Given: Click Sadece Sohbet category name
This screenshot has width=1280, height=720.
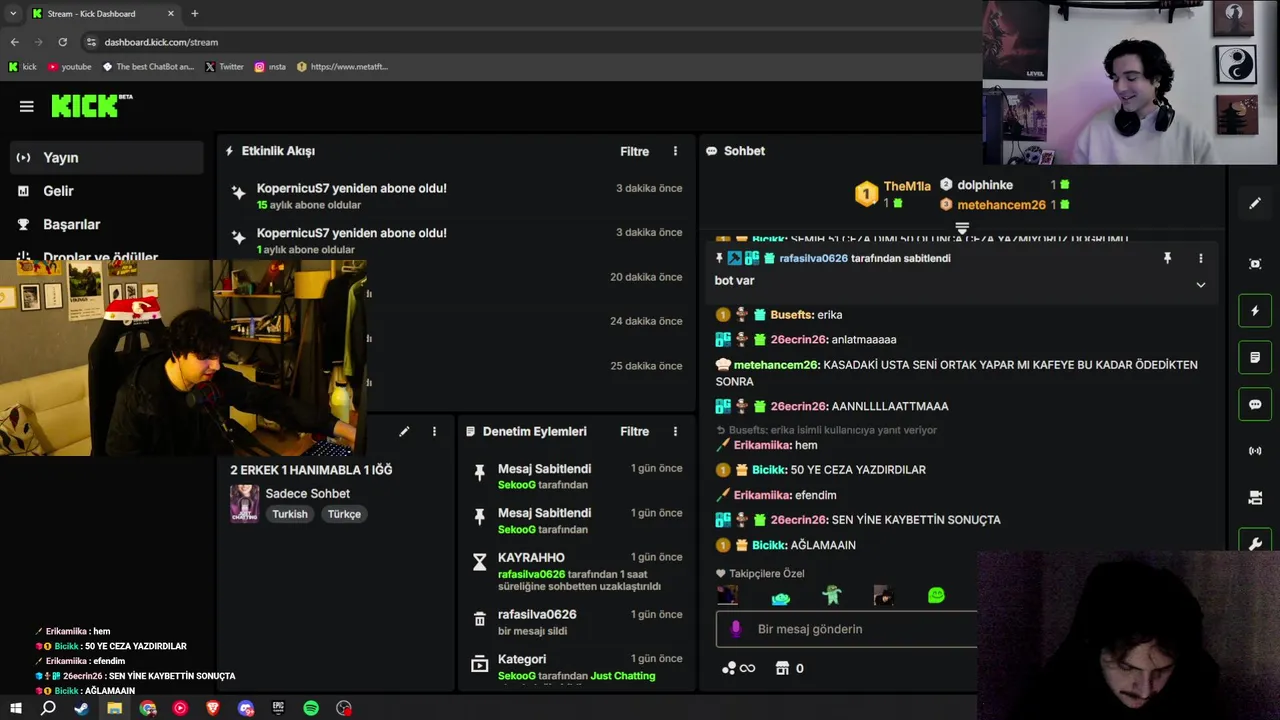Looking at the screenshot, I should coord(307,493).
